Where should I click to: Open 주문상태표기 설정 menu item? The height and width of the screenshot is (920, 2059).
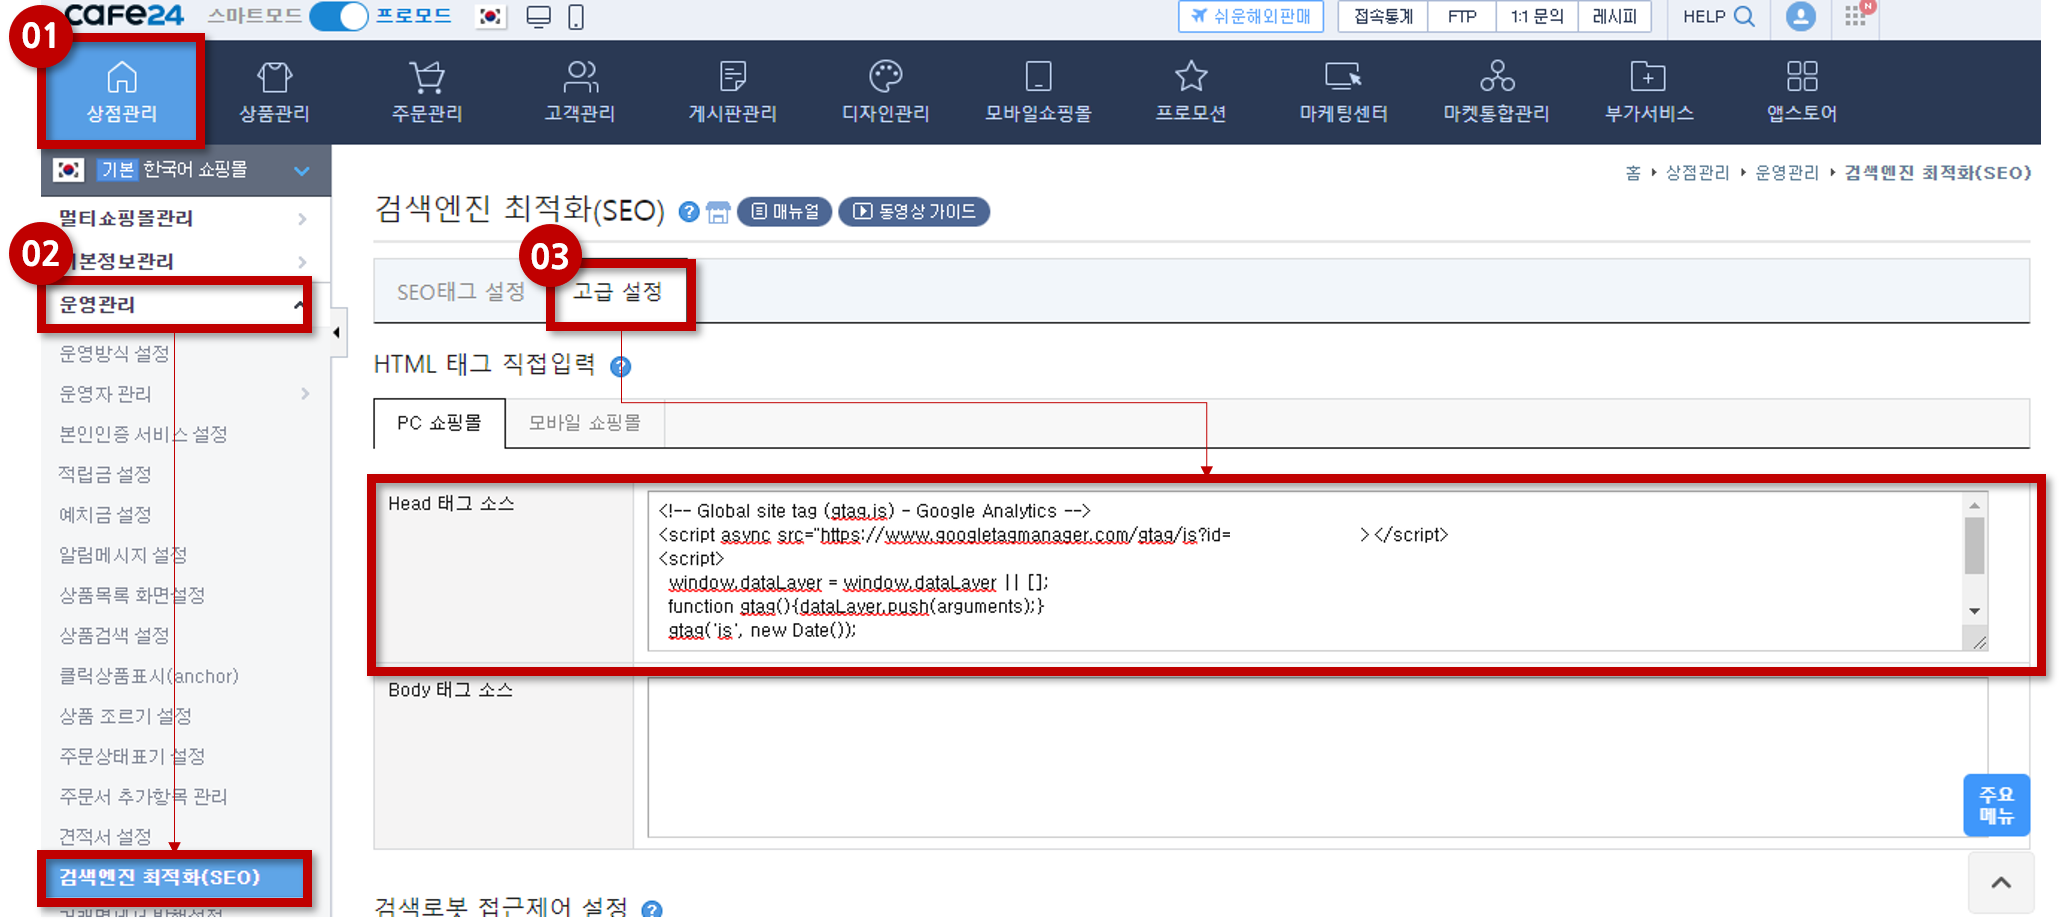point(132,756)
